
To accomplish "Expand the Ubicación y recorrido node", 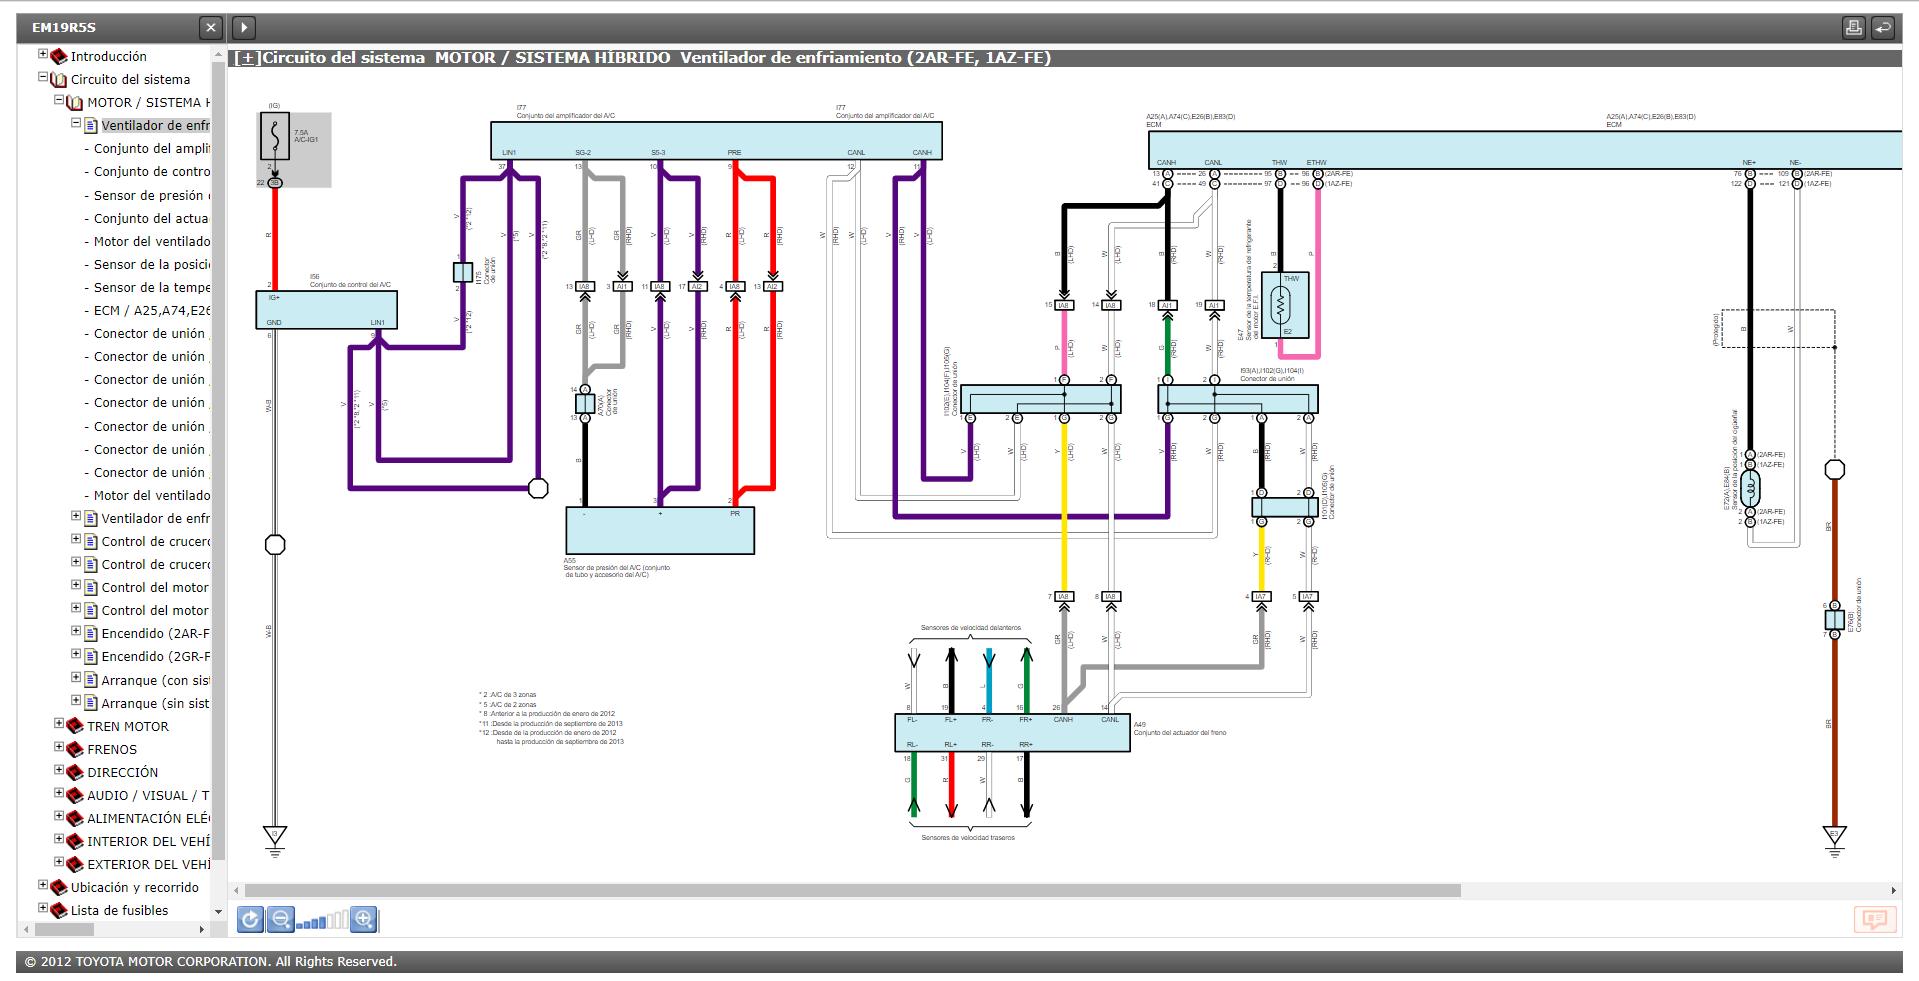I will coord(43,885).
